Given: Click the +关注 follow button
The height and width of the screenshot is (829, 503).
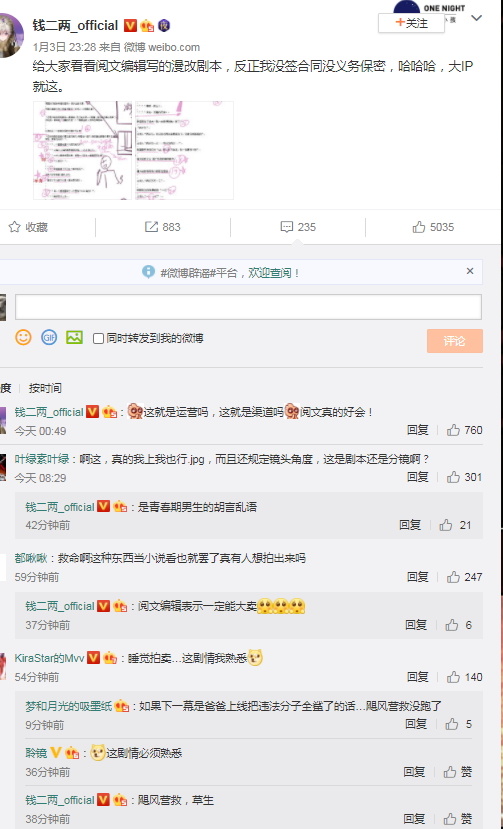Looking at the screenshot, I should coord(411,23).
